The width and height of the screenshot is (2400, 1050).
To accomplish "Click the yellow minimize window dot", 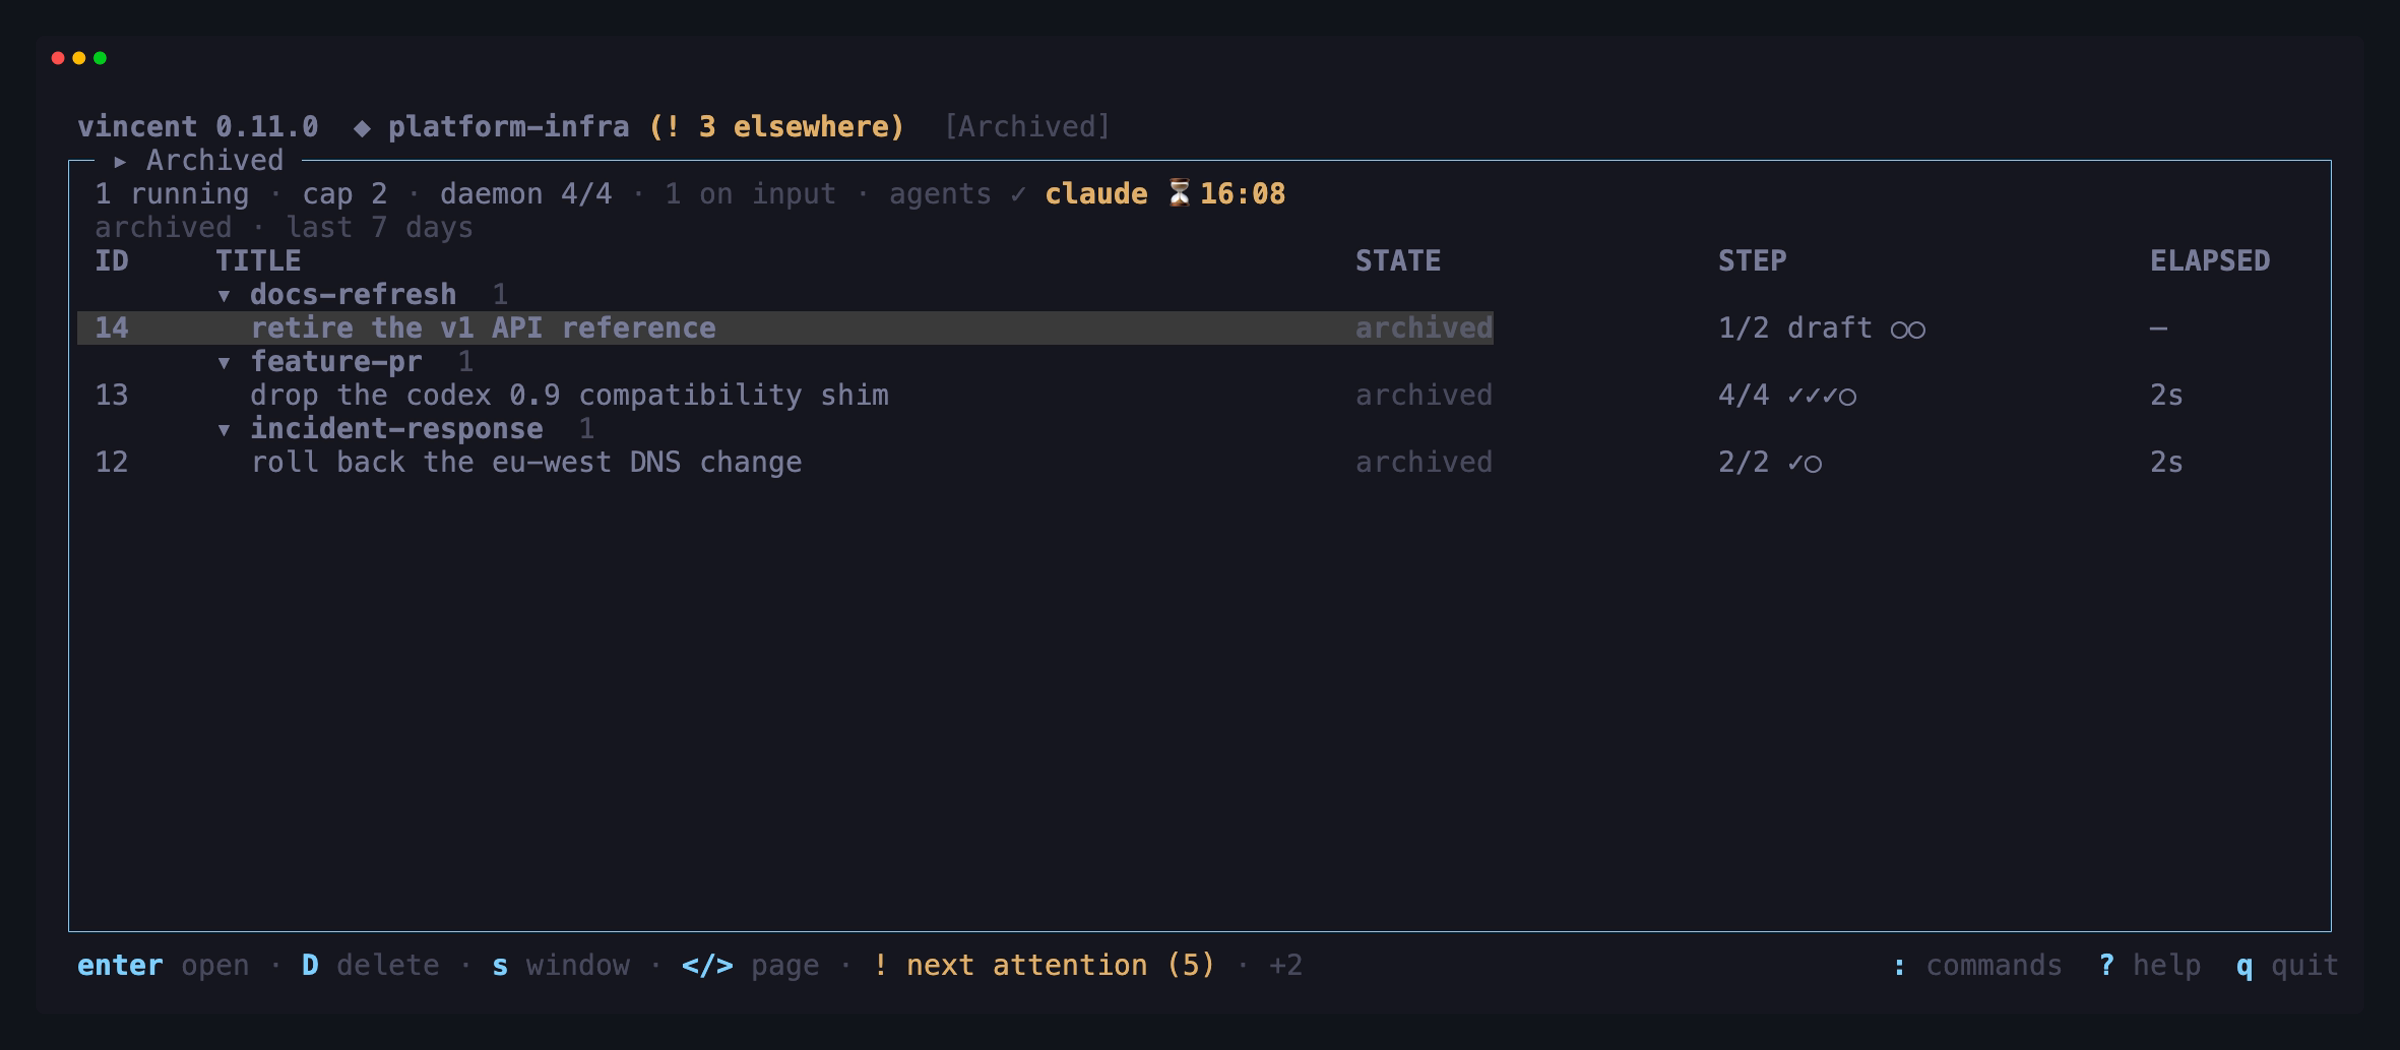I will click(x=79, y=58).
